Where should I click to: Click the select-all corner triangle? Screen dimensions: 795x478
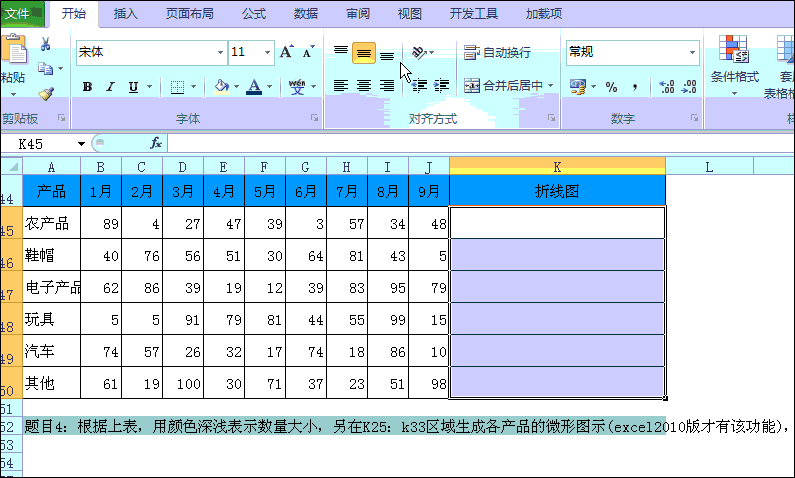[x=12, y=166]
